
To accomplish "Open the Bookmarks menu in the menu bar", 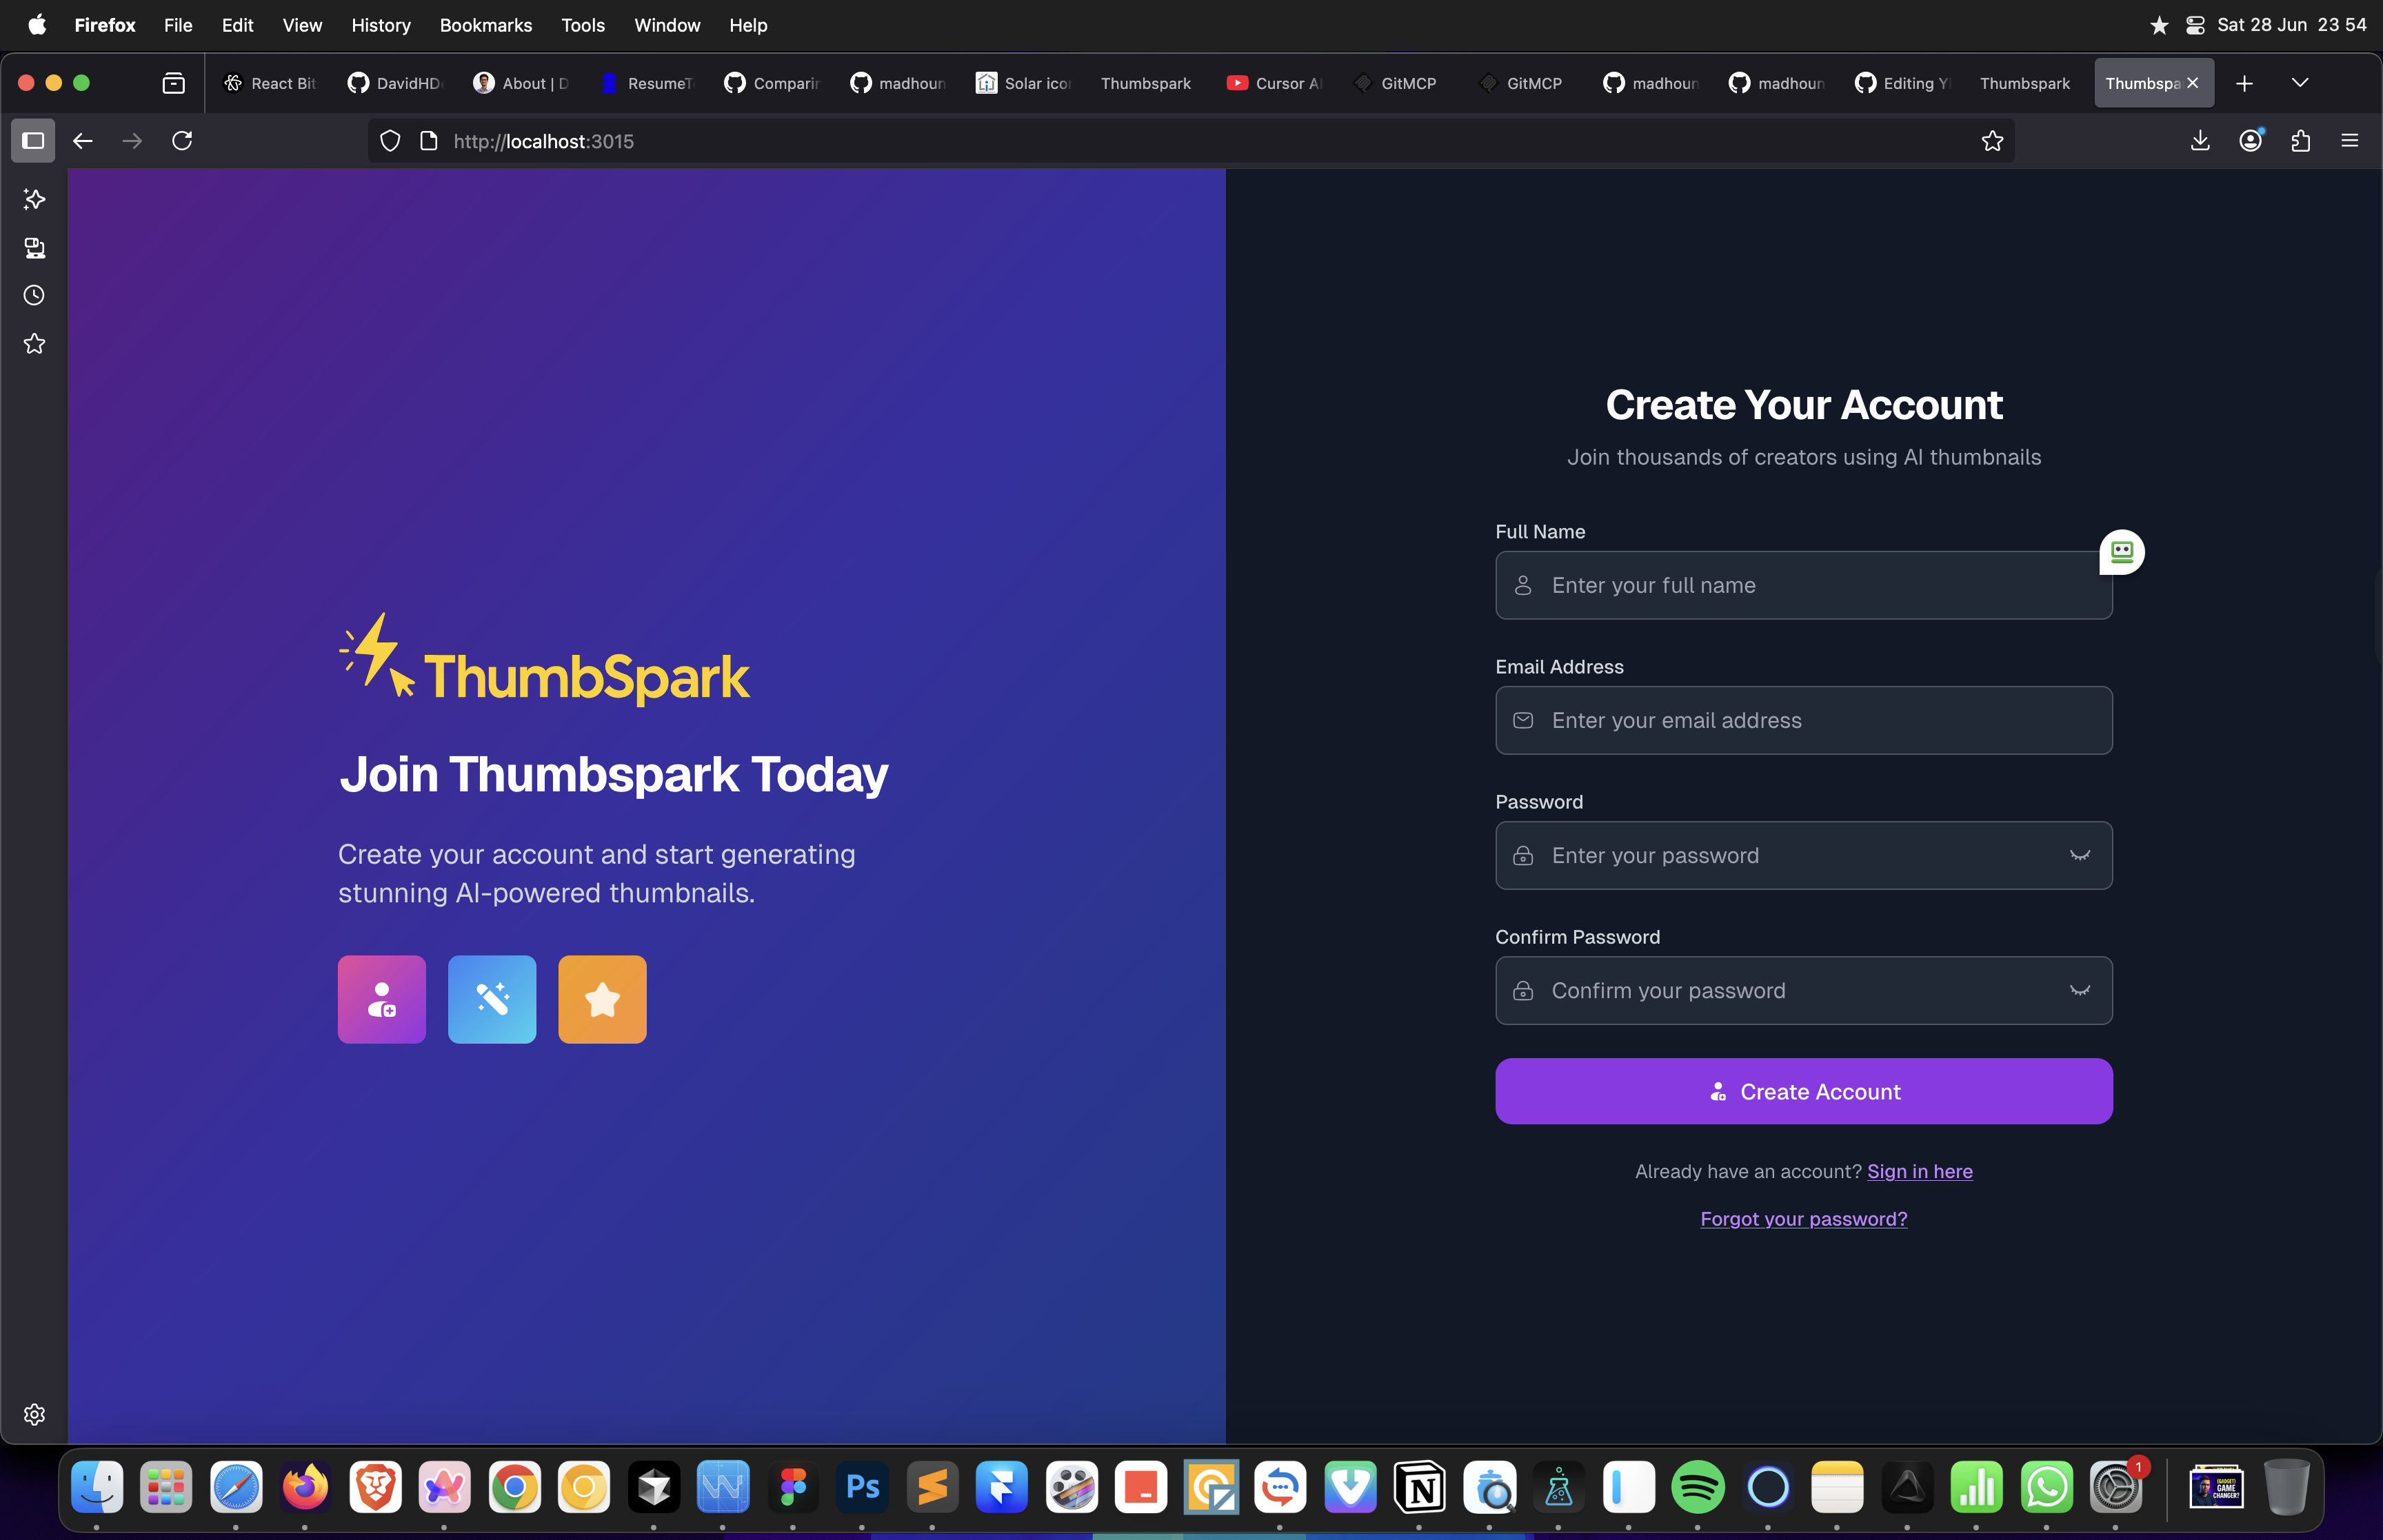I will 485,25.
